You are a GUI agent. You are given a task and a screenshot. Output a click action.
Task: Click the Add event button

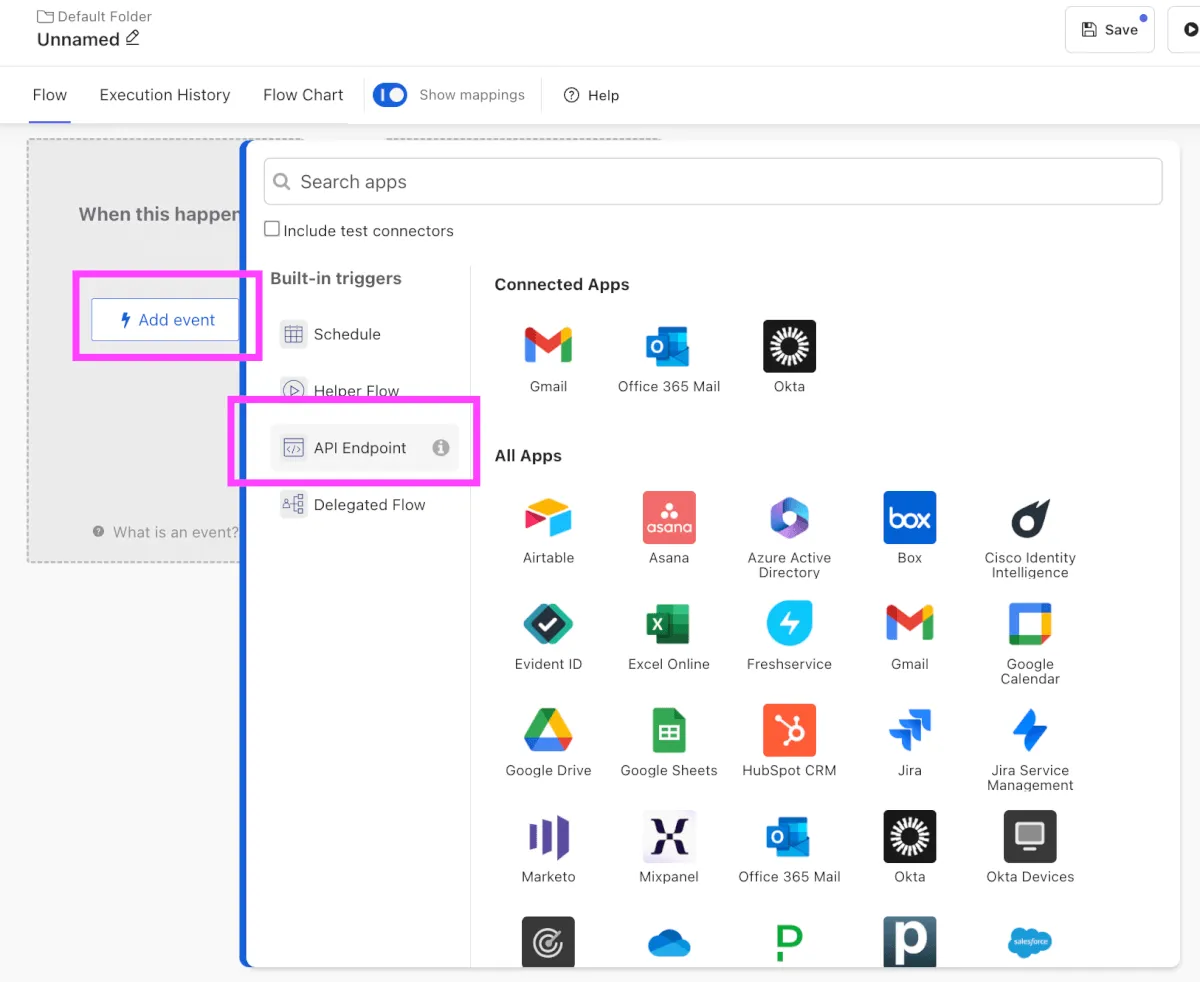click(166, 320)
